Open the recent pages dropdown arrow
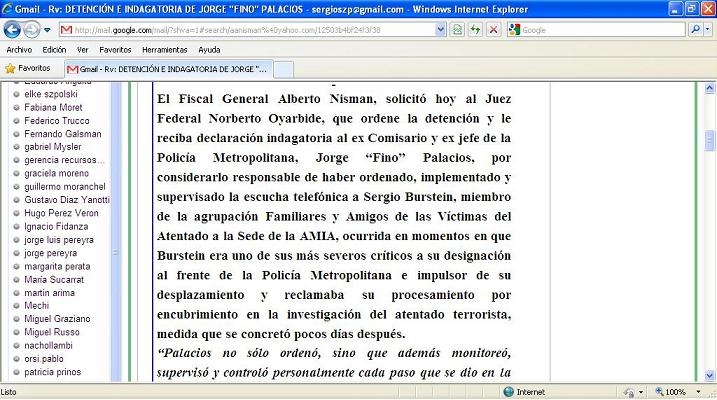Image resolution: width=717 pixels, height=400 pixels. coord(47,30)
